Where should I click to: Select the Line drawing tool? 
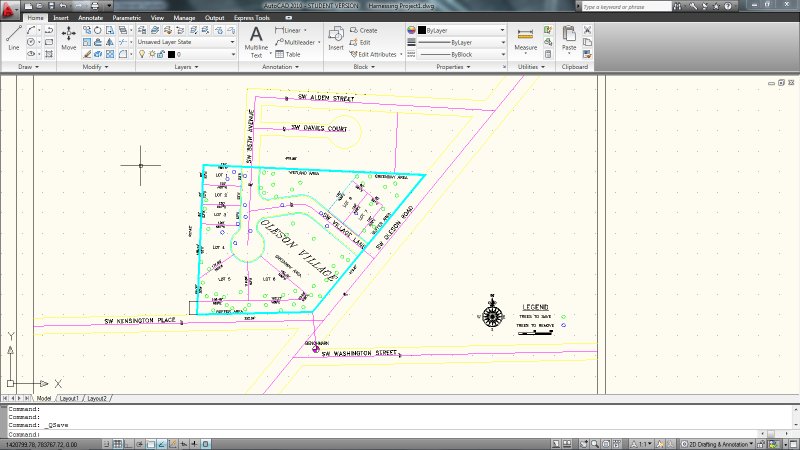13,37
